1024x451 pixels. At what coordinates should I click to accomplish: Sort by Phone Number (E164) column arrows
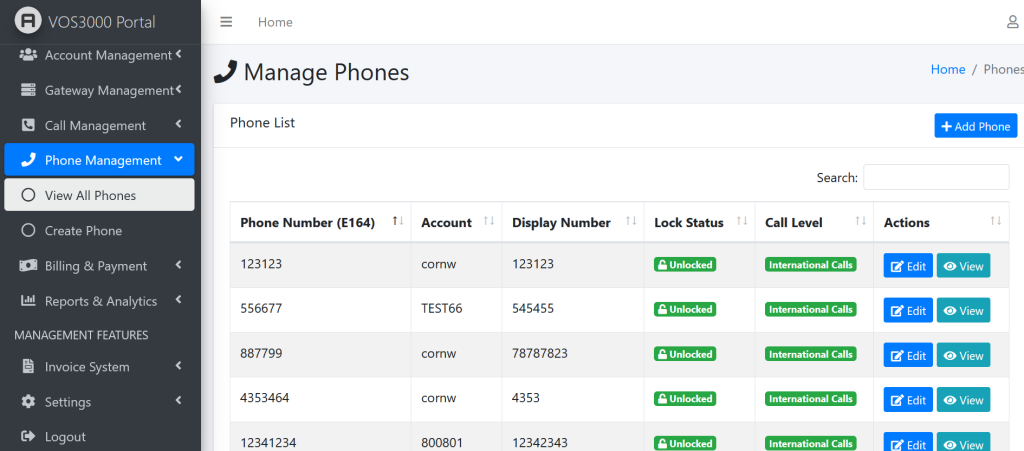398,222
